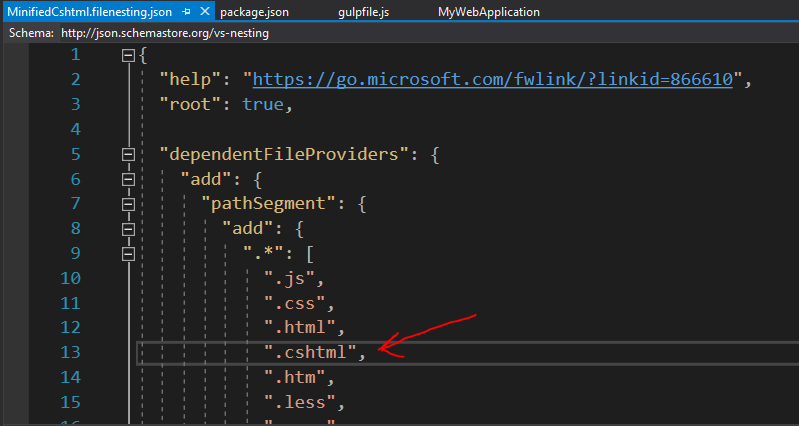Pin the MinifiedCshtml.filenesting.json tab

click(x=186, y=11)
